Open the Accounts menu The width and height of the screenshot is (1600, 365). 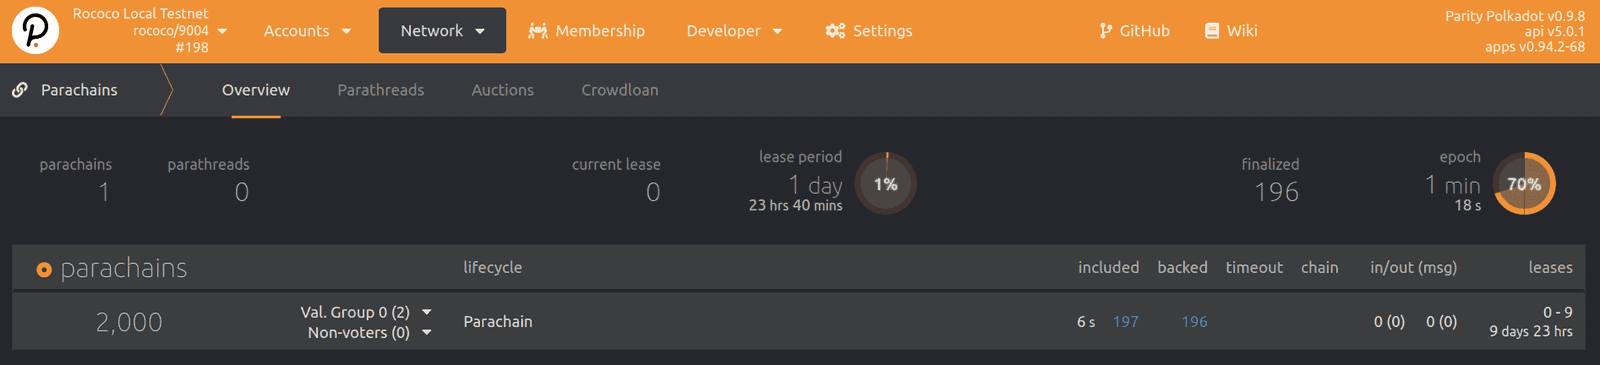pyautogui.click(x=307, y=31)
